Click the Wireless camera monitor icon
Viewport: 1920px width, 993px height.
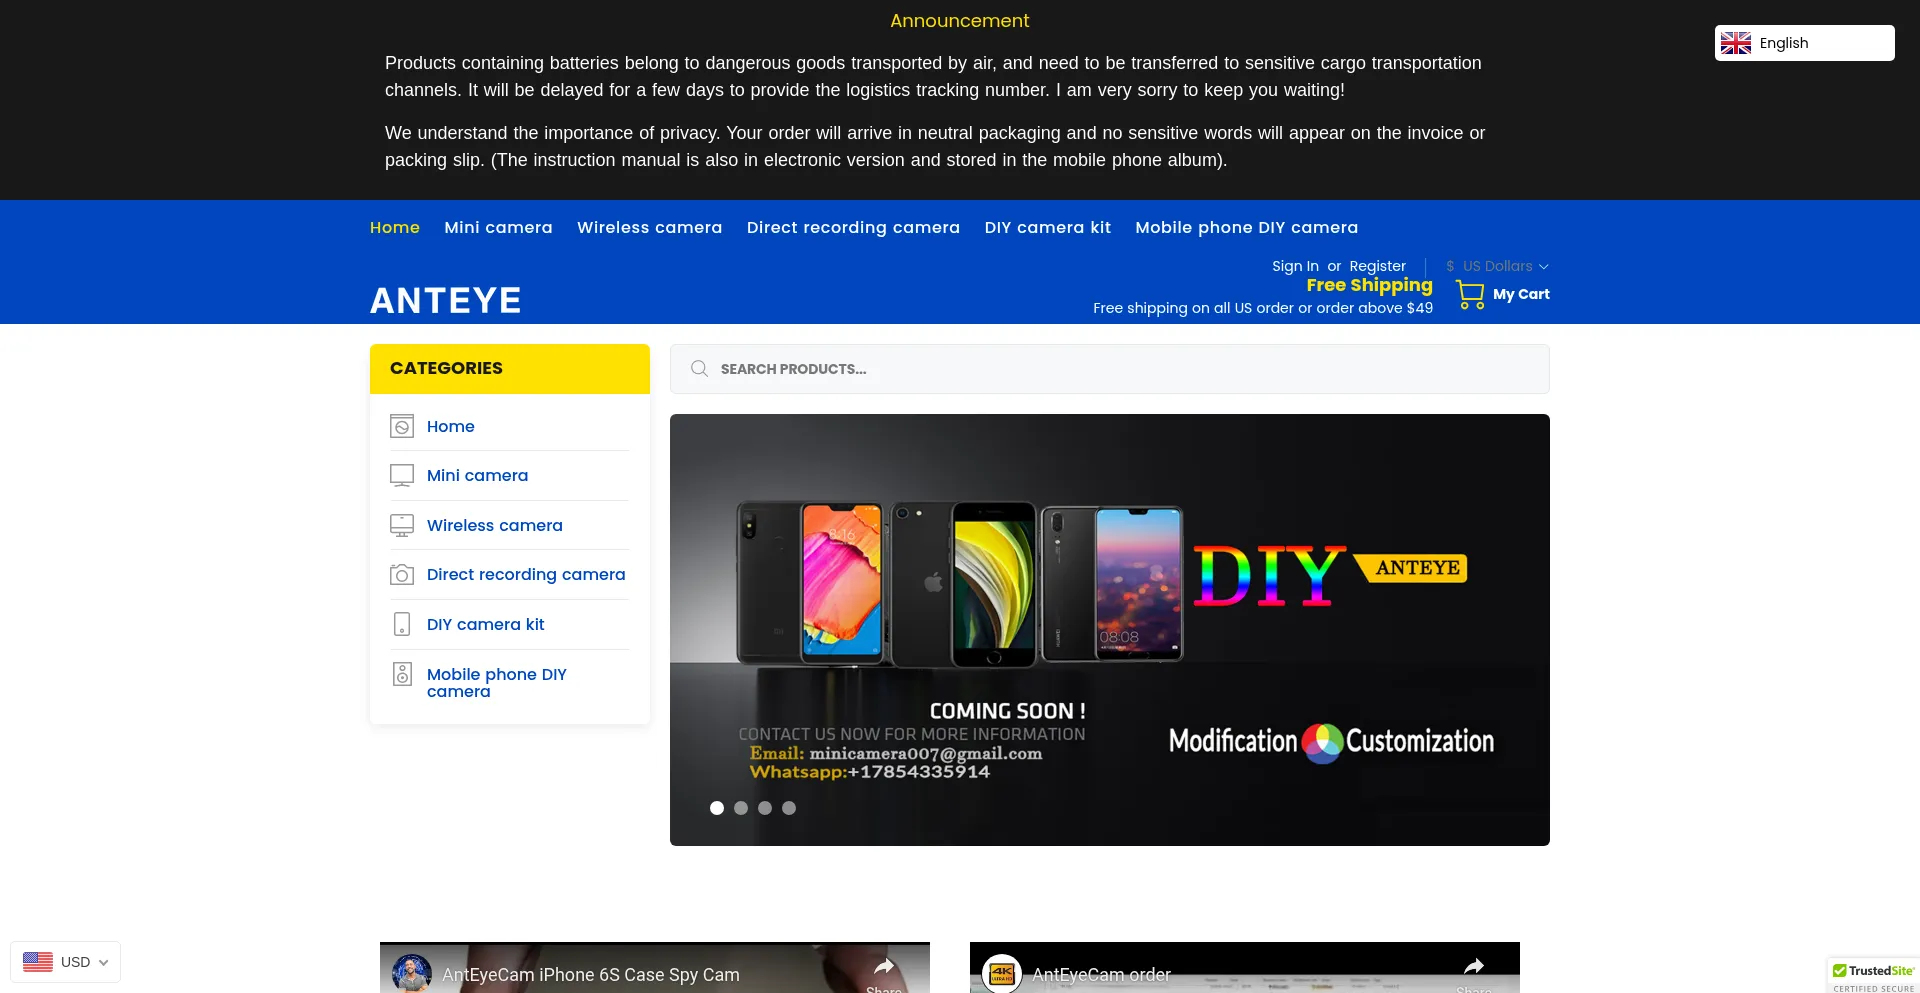pyautogui.click(x=402, y=524)
